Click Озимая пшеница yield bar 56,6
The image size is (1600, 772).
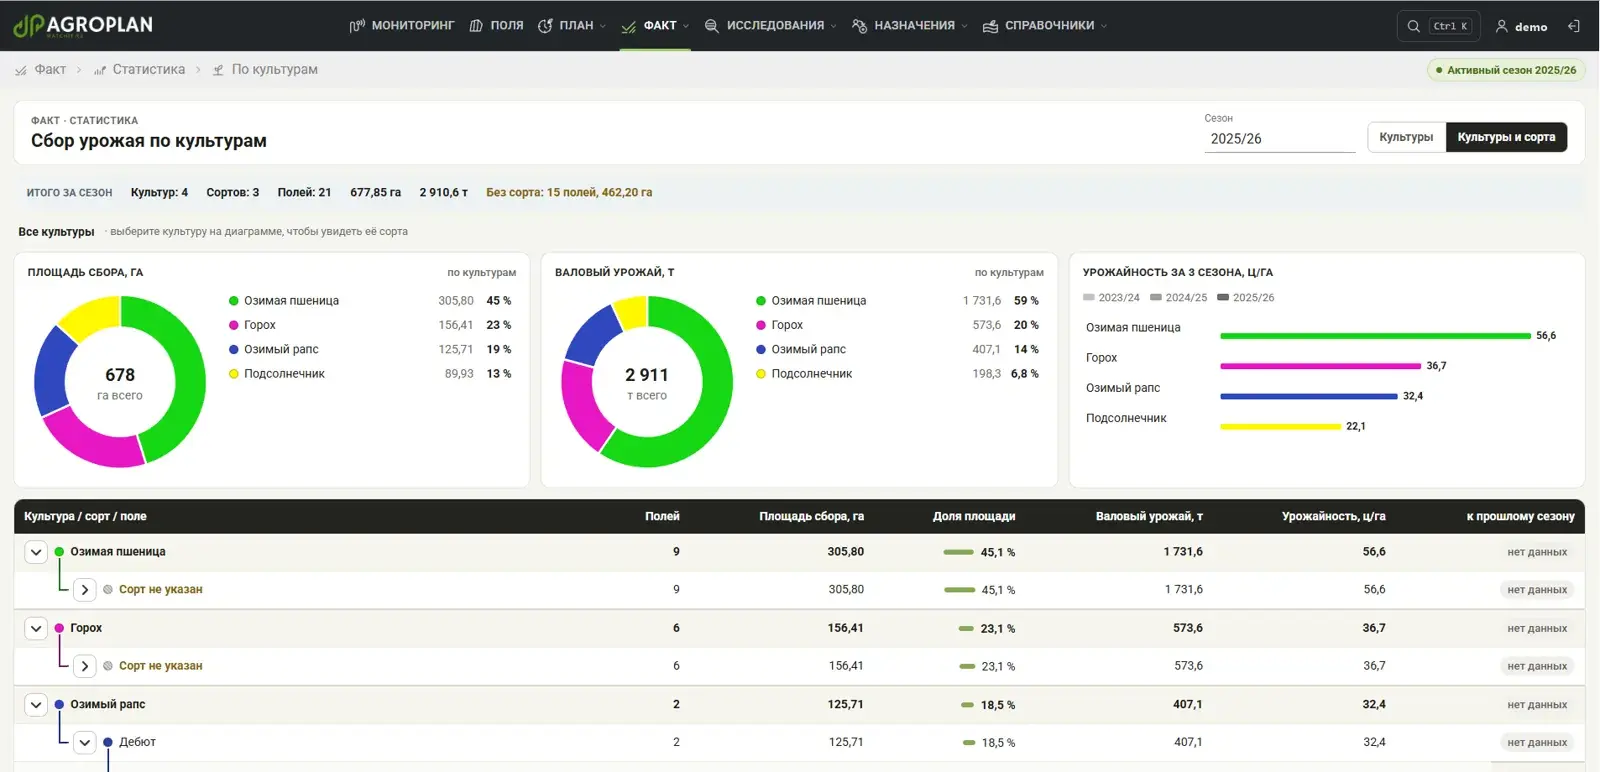1375,336
